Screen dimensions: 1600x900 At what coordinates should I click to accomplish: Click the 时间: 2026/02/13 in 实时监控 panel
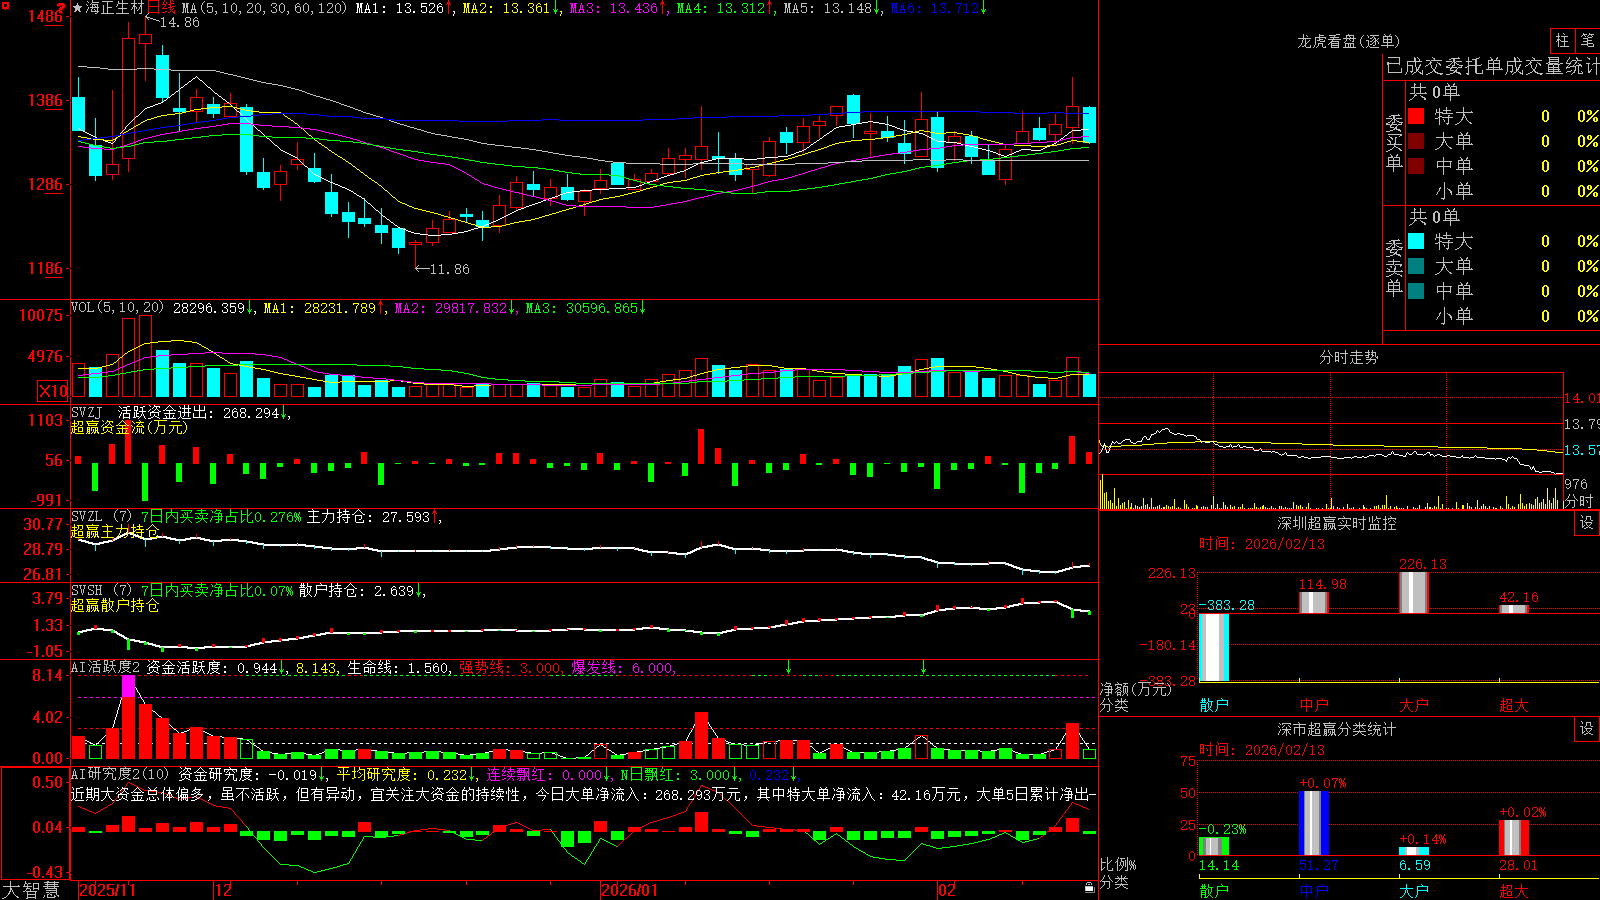point(1262,544)
